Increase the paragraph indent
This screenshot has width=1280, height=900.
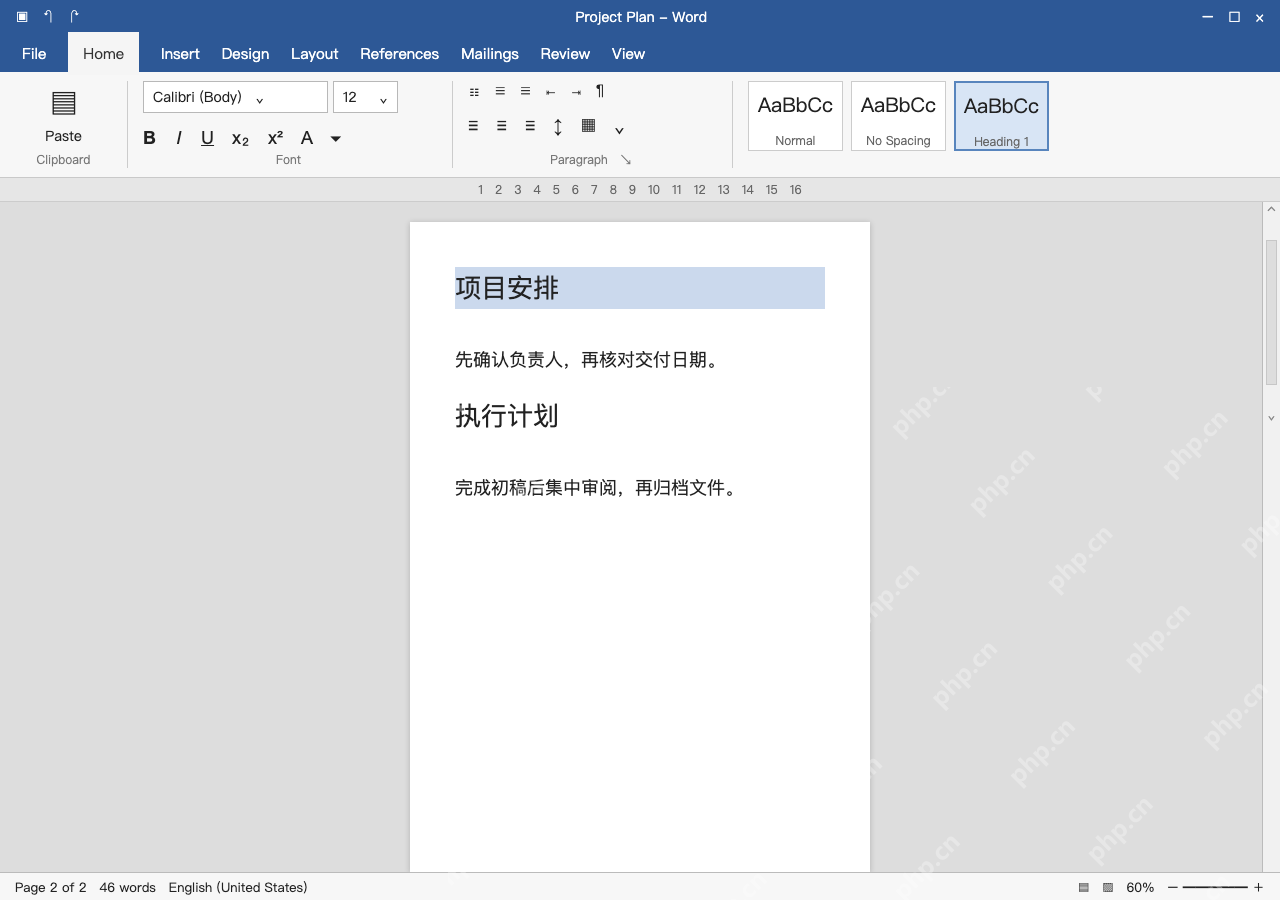576,92
